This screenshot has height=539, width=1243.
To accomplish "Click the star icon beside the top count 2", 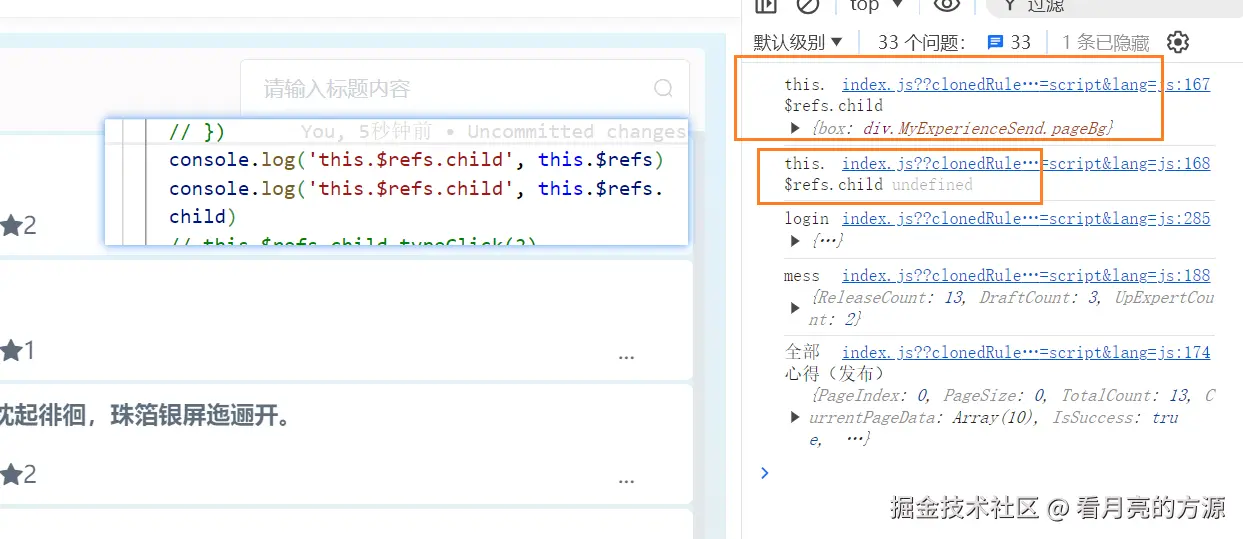I will (10, 225).
